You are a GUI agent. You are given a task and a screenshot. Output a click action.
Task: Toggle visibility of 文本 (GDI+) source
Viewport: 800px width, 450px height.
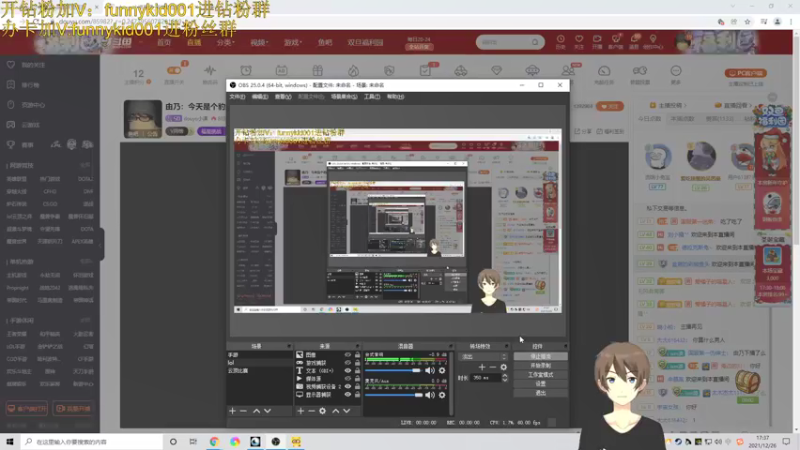(x=347, y=370)
